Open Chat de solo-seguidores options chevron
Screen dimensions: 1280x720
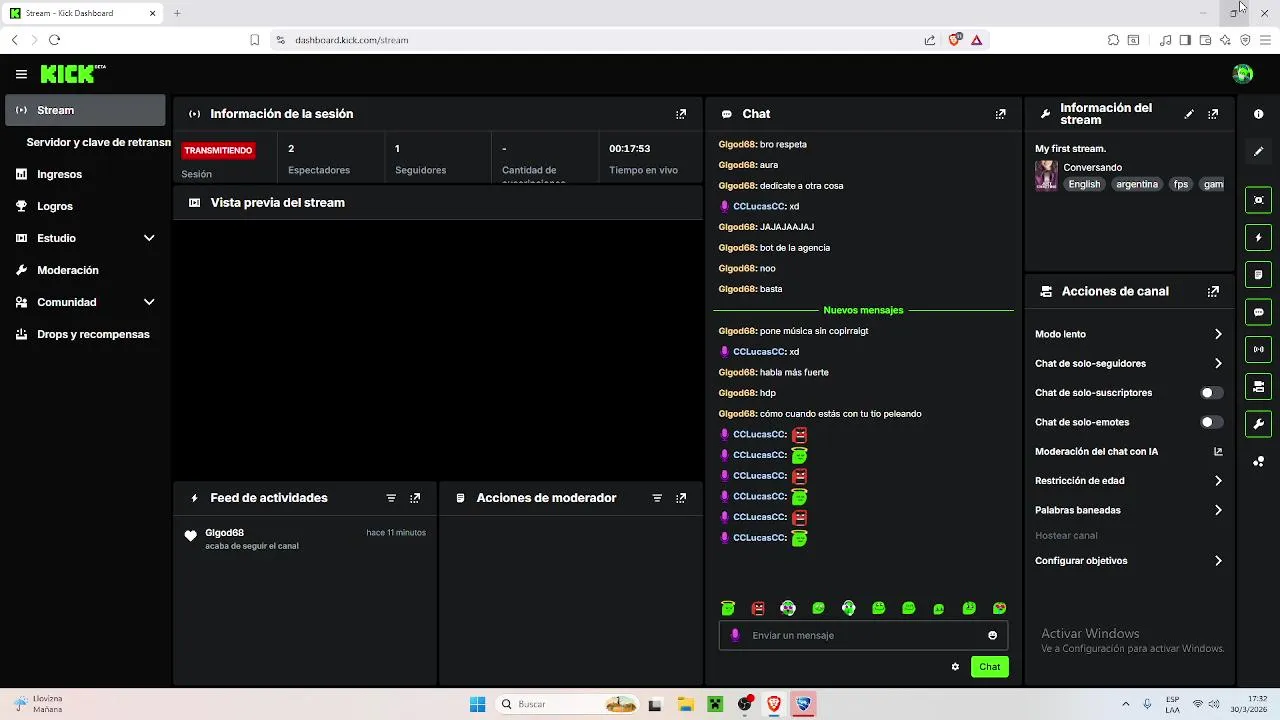click(1218, 364)
